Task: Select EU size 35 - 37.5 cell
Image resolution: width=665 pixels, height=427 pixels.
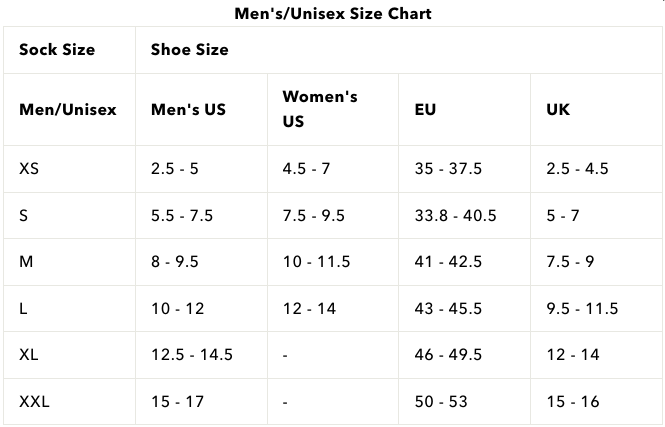Action: click(448, 169)
